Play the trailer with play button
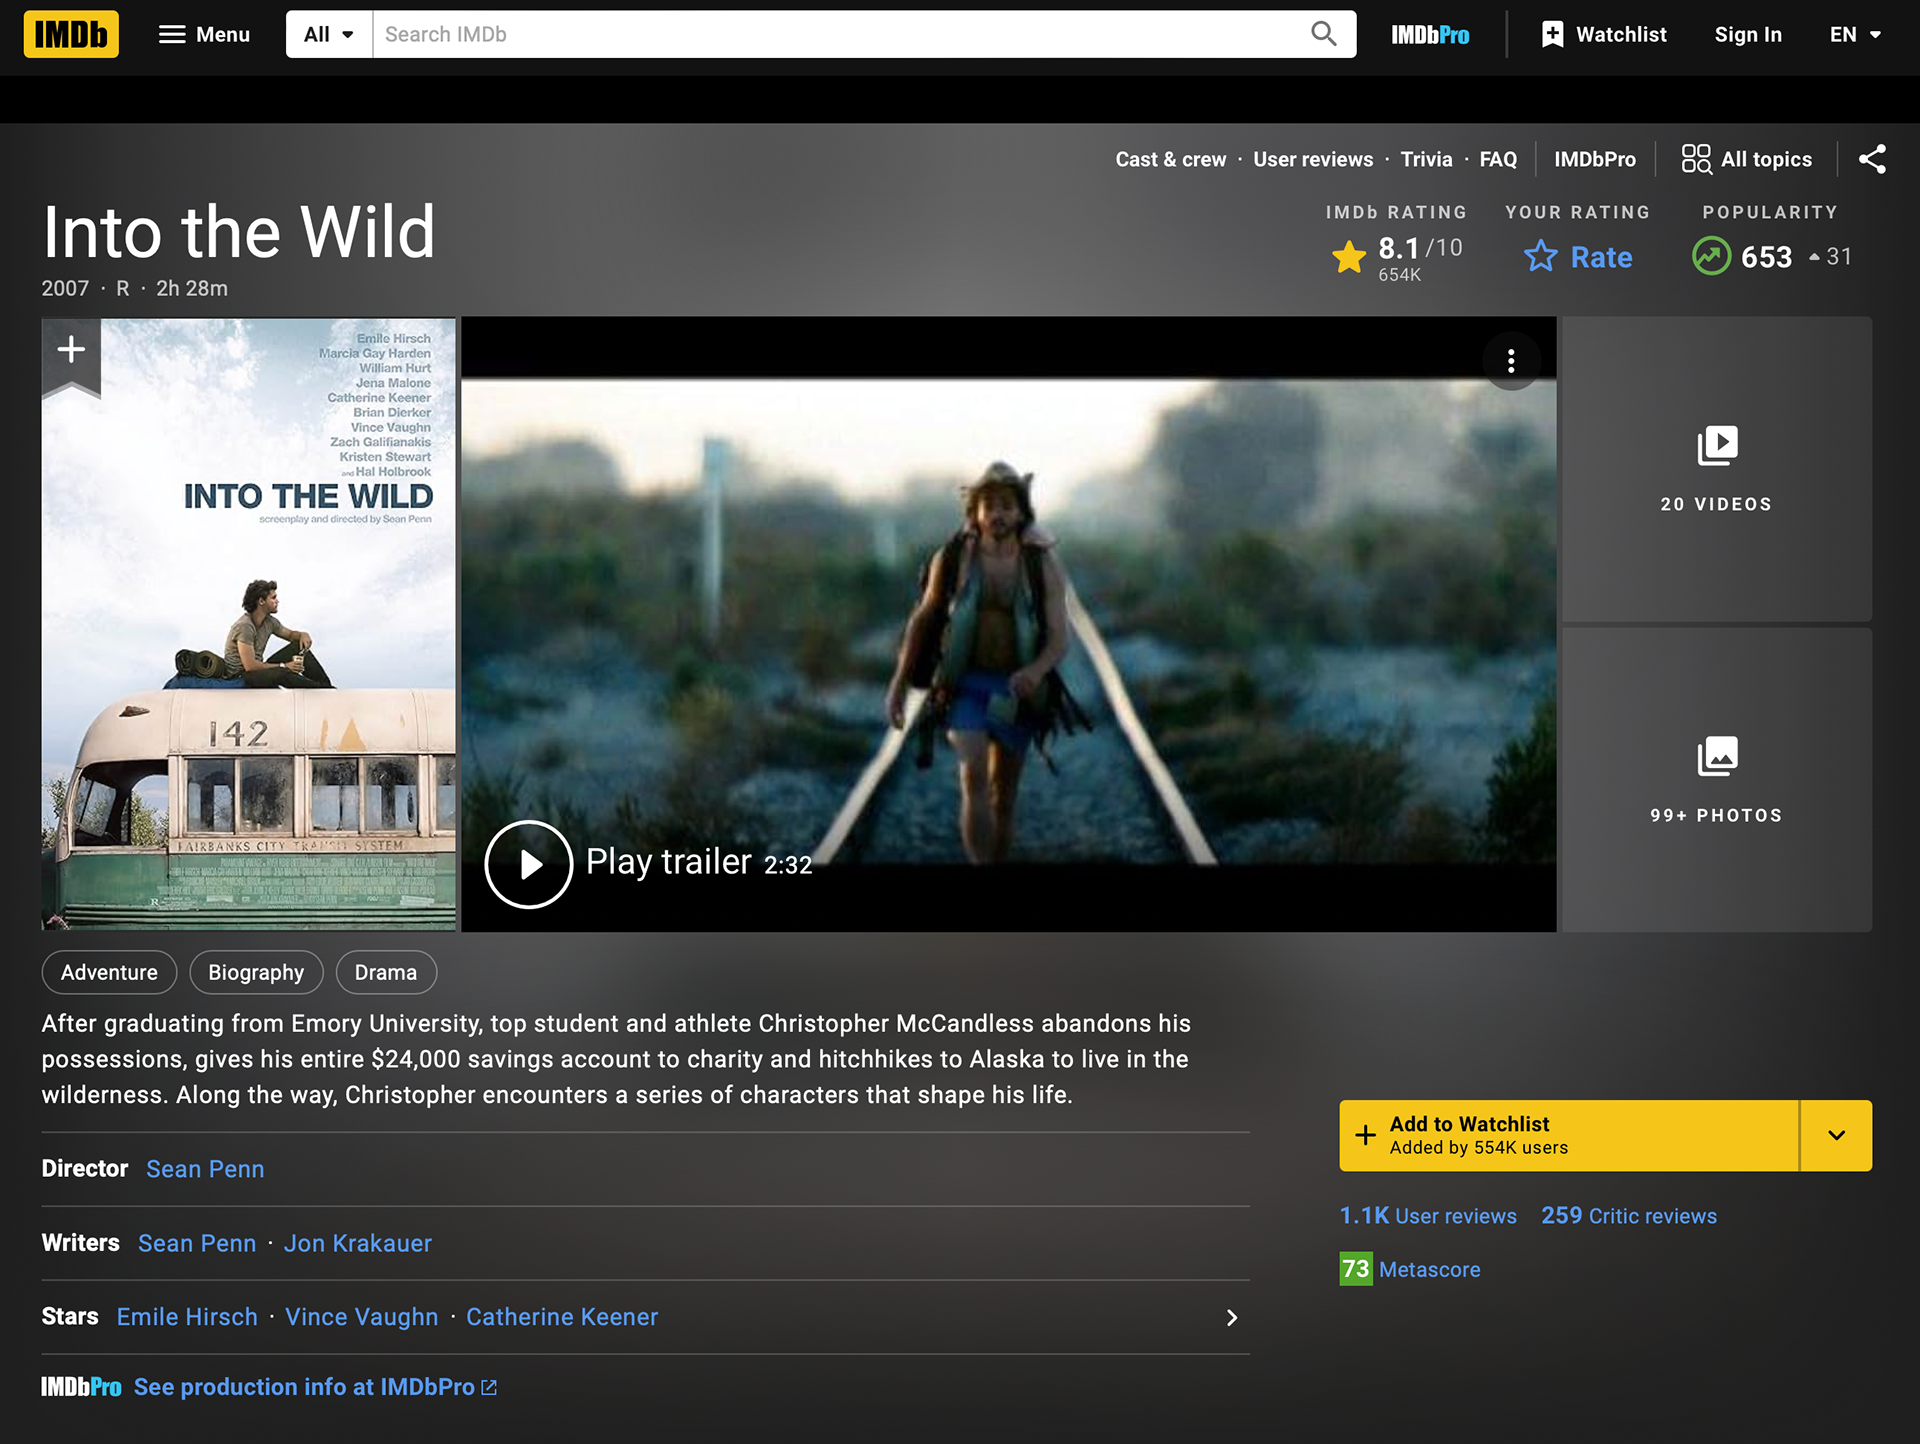 point(528,864)
